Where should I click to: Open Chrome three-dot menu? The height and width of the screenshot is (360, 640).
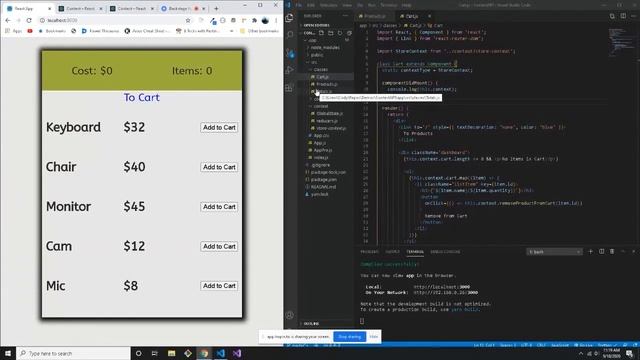pos(276,20)
